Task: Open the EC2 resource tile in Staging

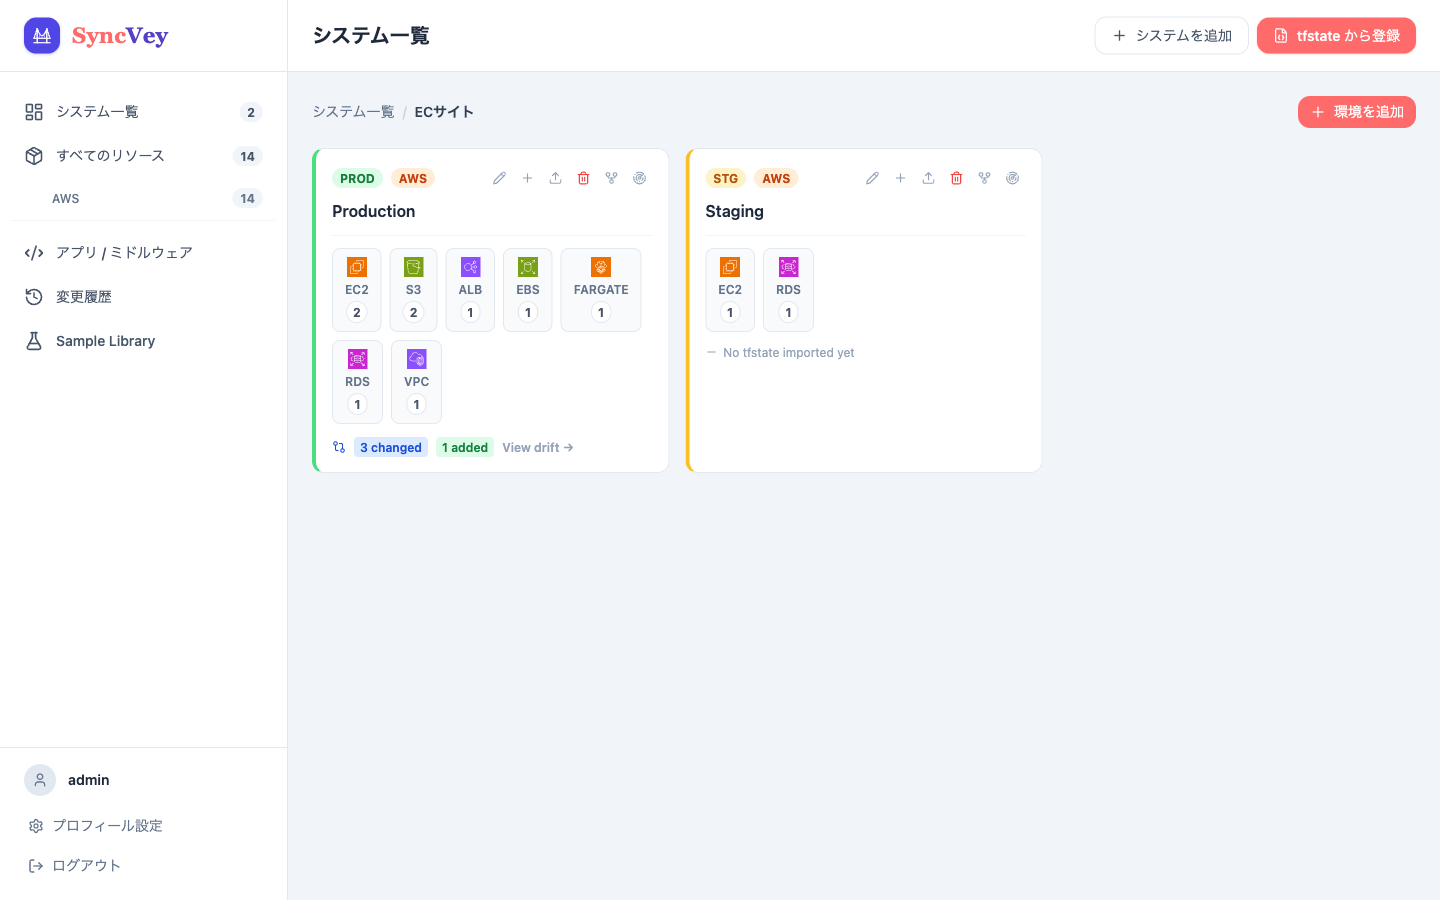Action: click(730, 290)
